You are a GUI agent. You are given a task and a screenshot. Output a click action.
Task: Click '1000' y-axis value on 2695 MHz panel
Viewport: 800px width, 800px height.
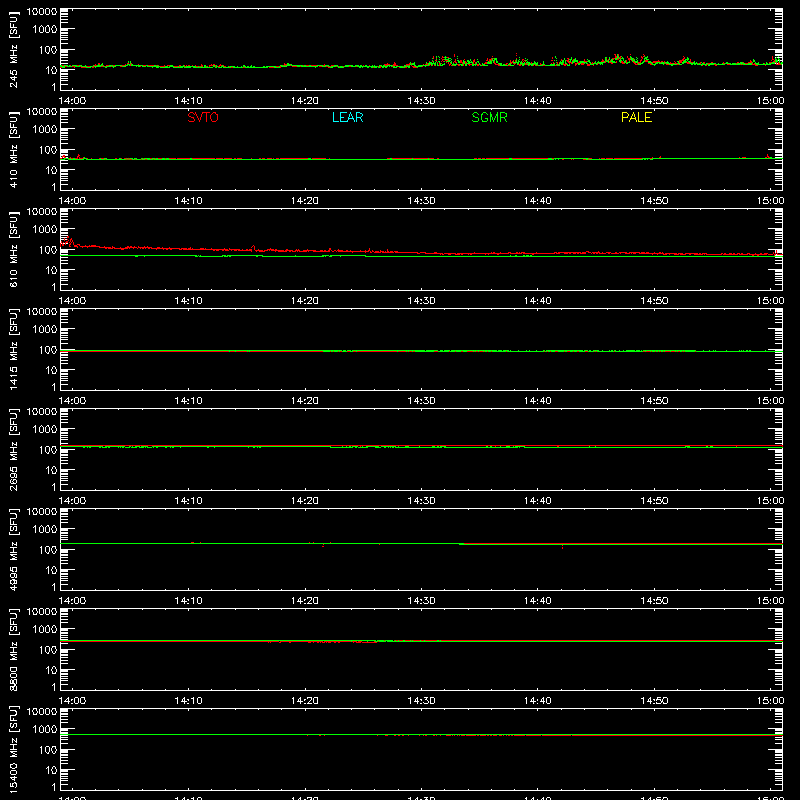pyautogui.click(x=45, y=429)
